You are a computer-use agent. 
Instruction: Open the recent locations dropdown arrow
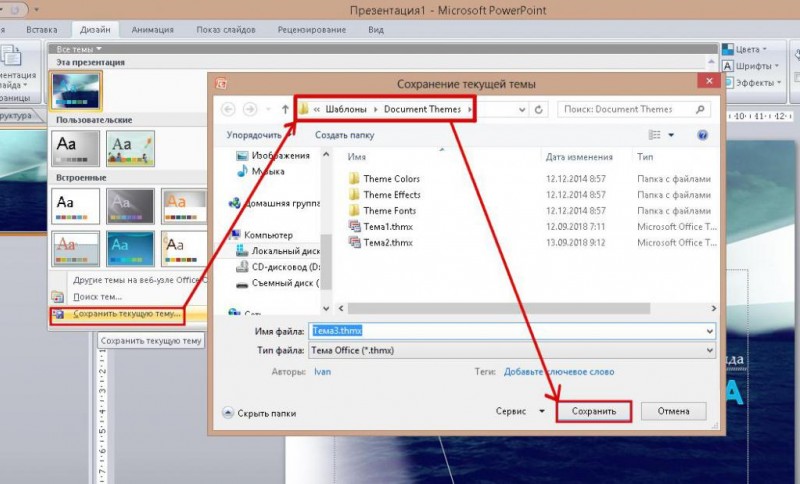(268, 109)
